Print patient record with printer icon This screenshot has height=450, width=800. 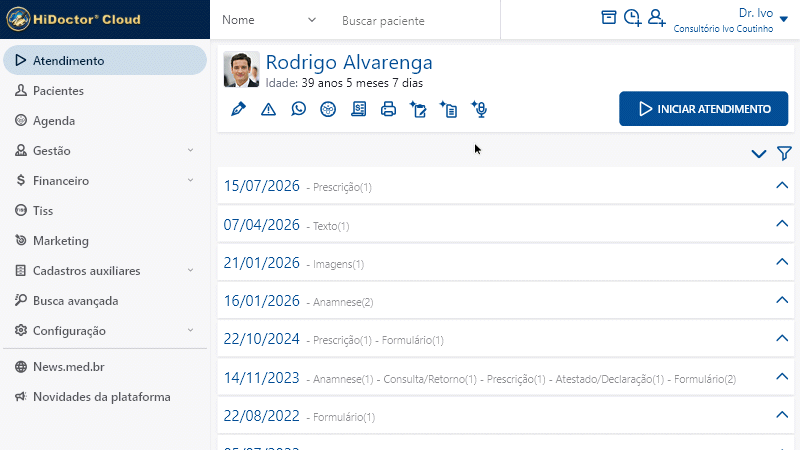point(388,109)
